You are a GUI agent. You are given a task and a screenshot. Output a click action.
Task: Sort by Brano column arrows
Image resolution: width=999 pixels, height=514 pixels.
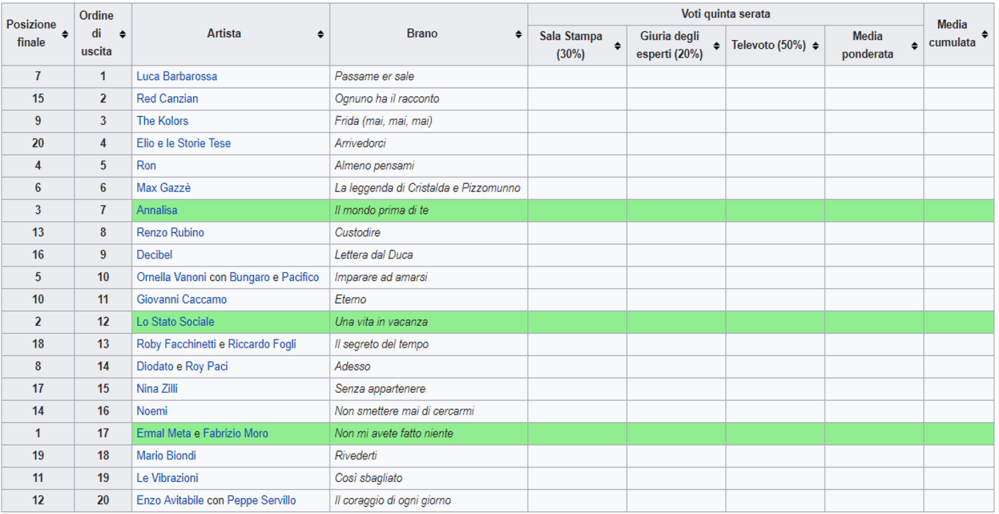pyautogui.click(x=519, y=34)
